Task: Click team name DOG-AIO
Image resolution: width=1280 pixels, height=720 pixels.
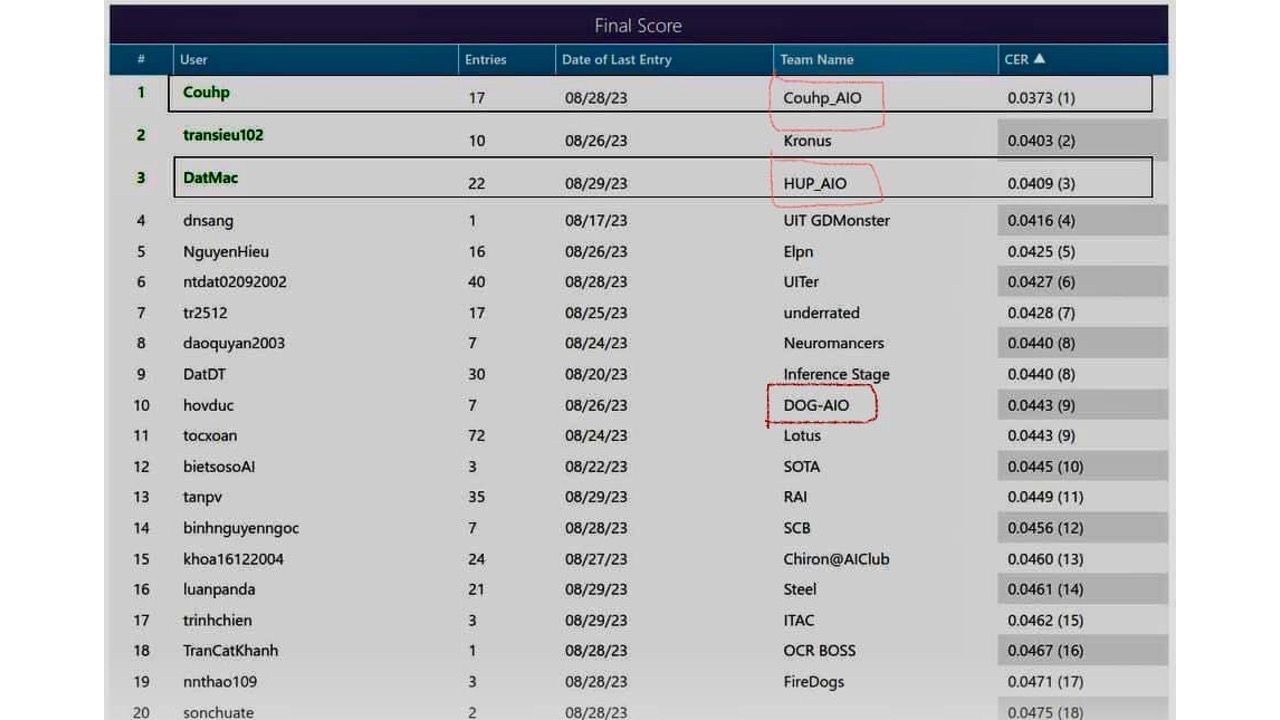Action: (816, 405)
